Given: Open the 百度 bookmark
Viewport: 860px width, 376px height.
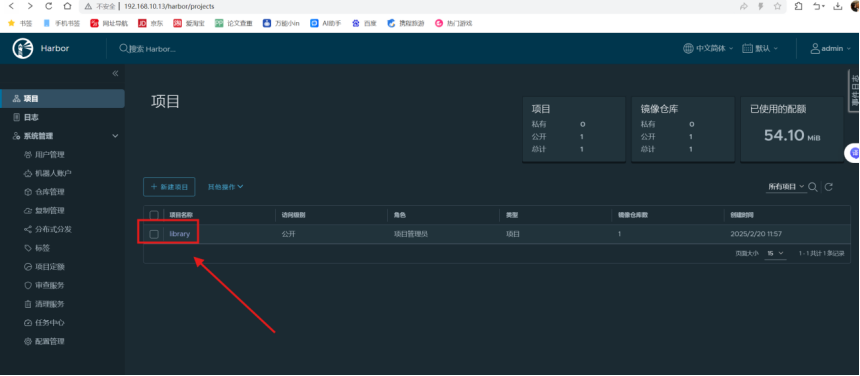Looking at the screenshot, I should click(x=364, y=23).
